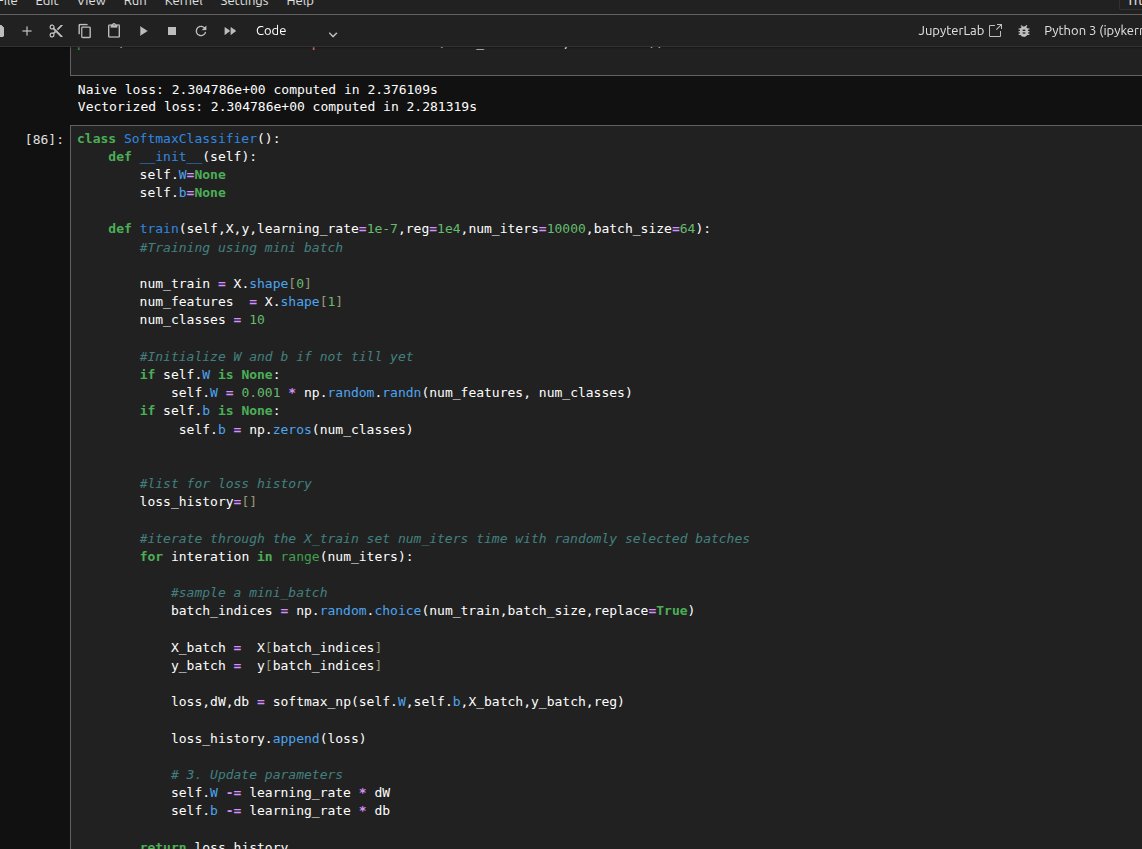Click '#Training using mini batch' comment
Screen dimensions: 1142x849
tap(241, 248)
